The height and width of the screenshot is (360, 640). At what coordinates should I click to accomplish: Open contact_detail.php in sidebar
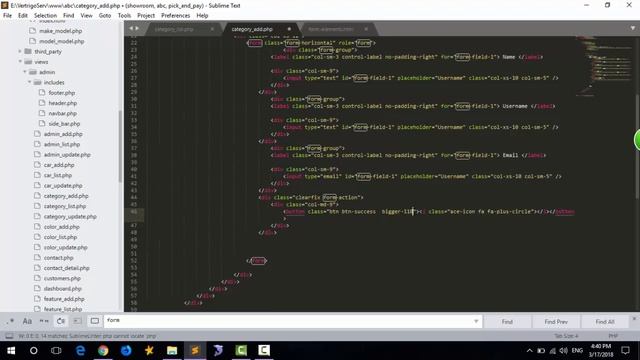pyautogui.click(x=67, y=268)
